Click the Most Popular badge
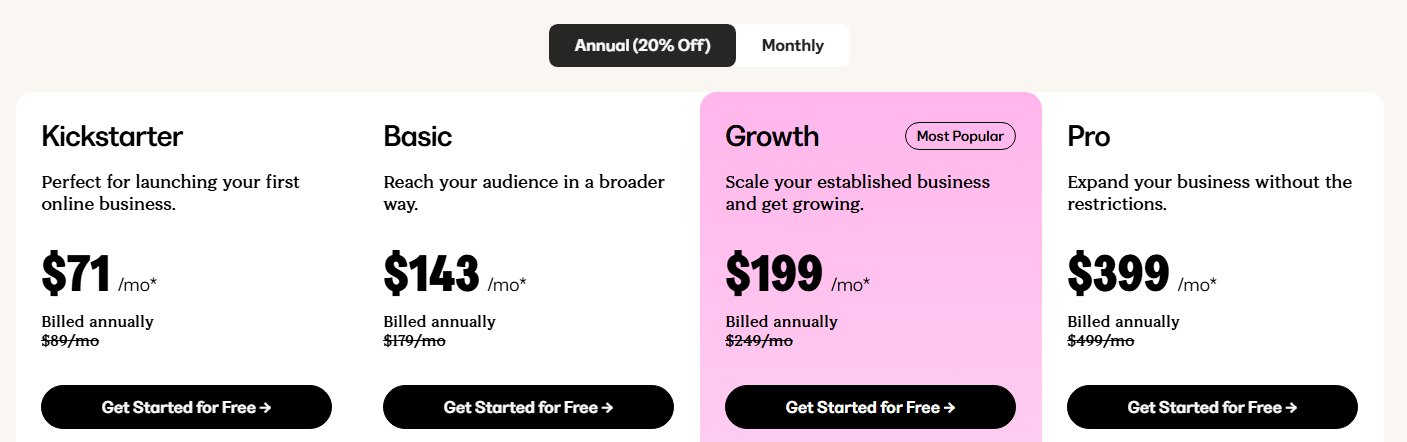 960,136
